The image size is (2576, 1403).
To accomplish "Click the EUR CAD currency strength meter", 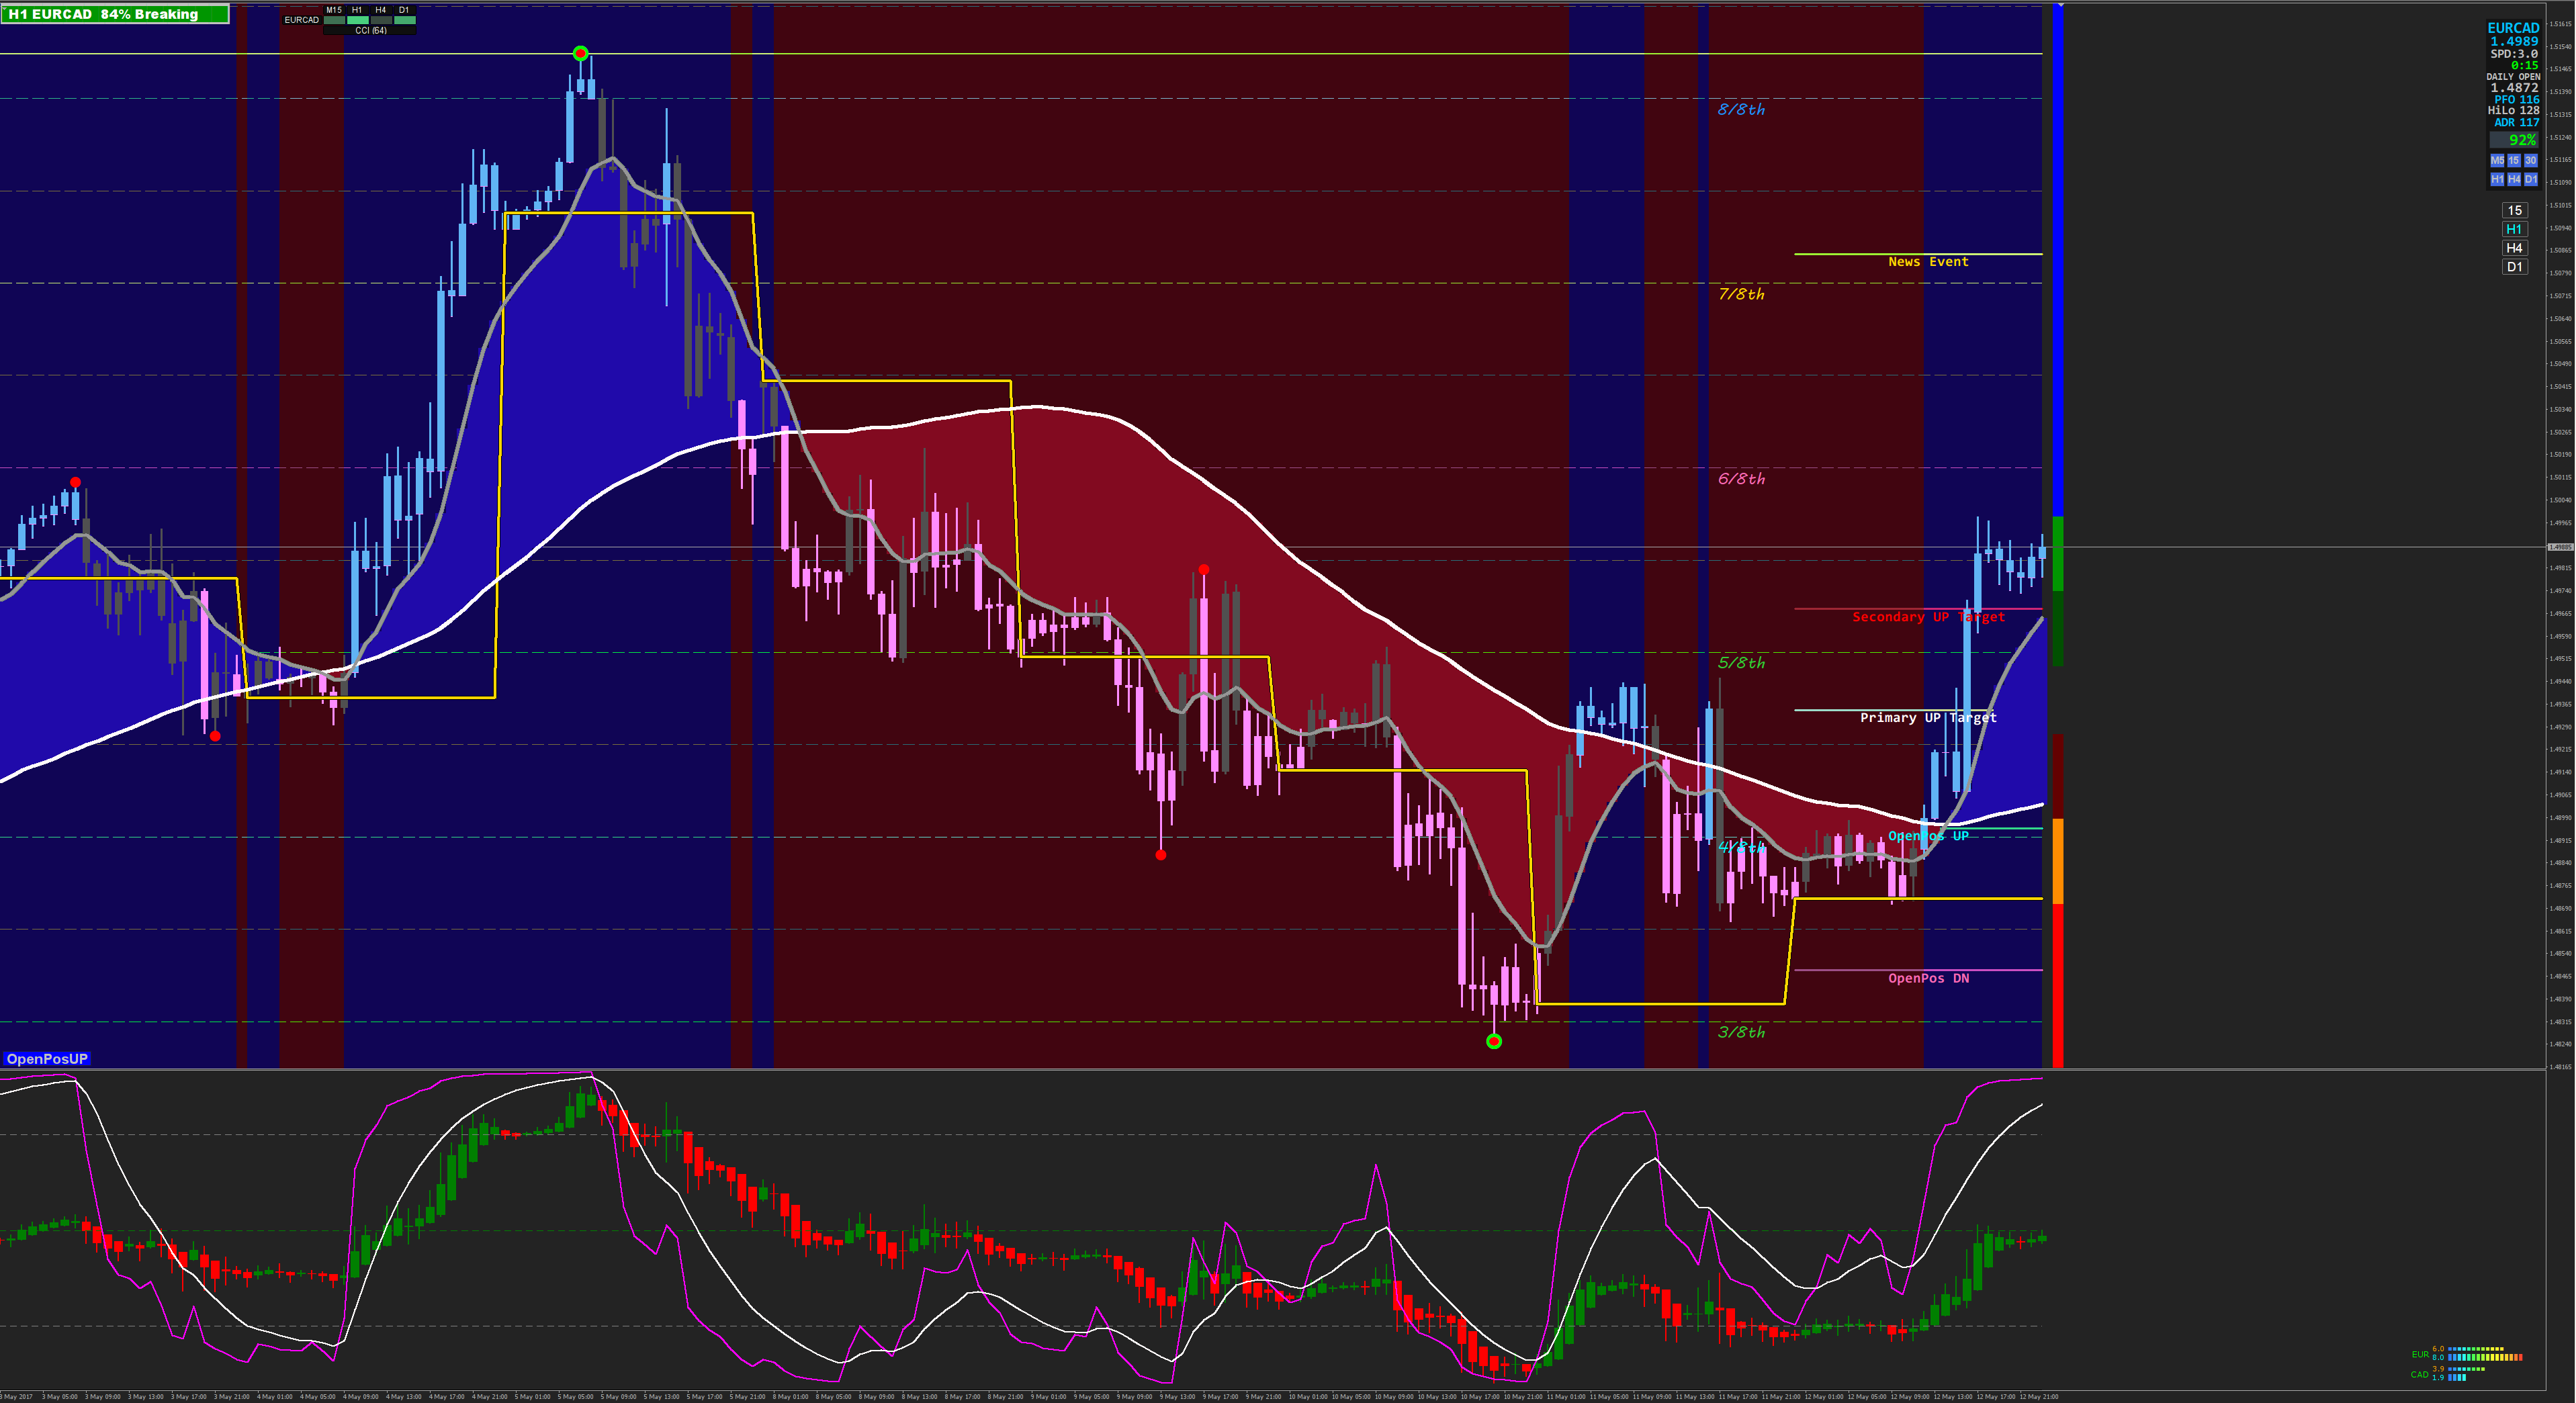I will (x=2466, y=1363).
